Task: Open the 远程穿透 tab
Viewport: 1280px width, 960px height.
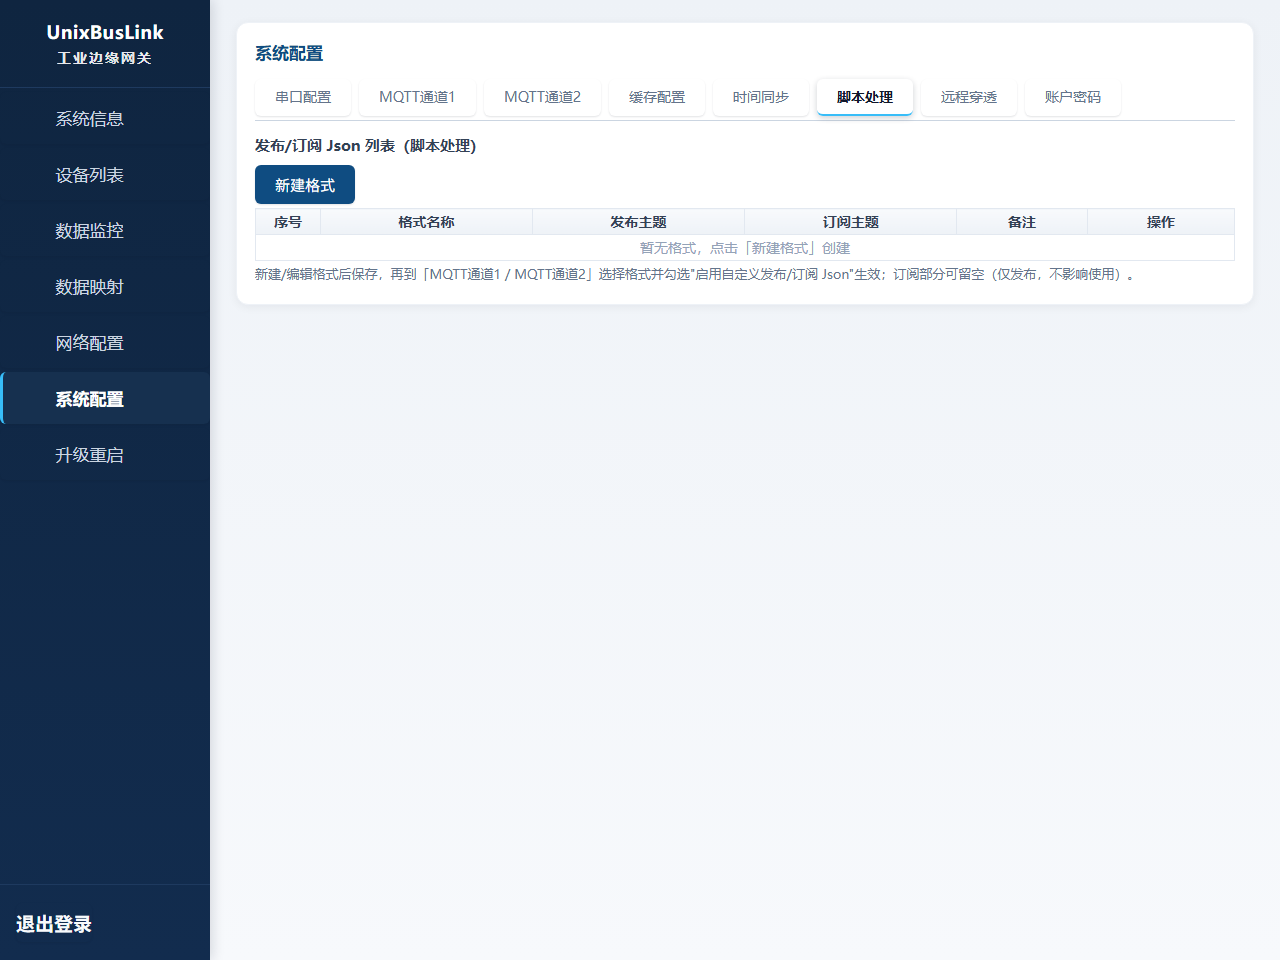Action: coord(969,97)
